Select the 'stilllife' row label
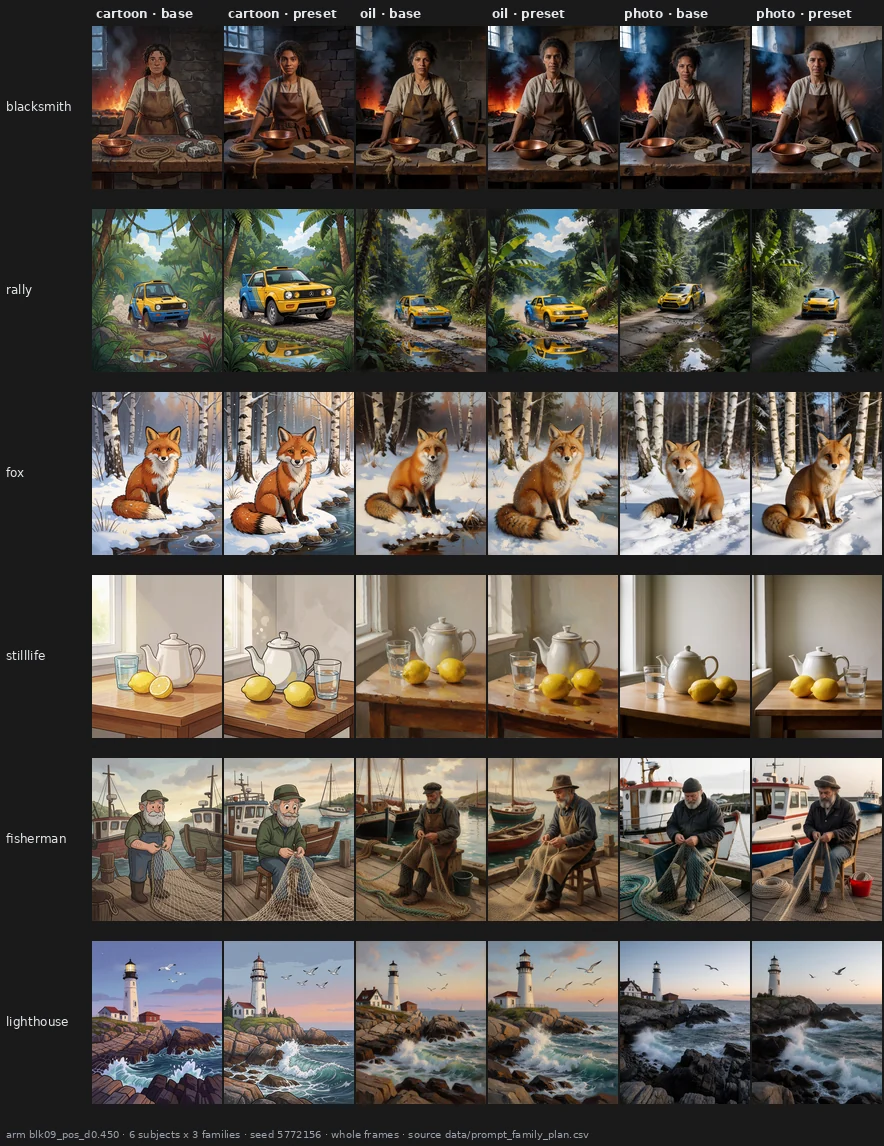This screenshot has width=884, height=1146. [x=26, y=656]
